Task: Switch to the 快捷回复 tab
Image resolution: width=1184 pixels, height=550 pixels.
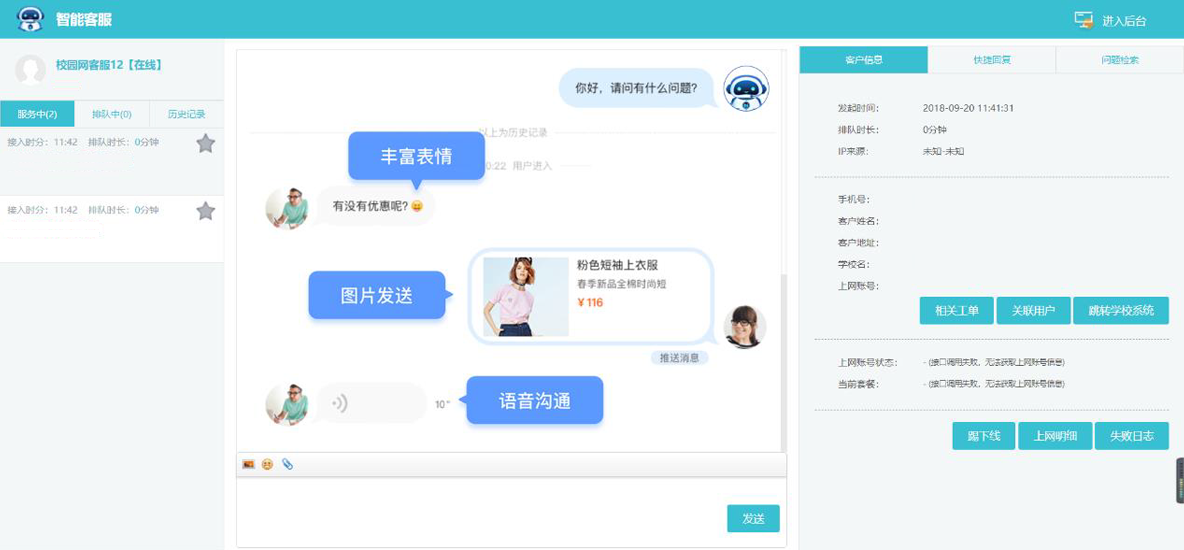Action: tap(991, 60)
